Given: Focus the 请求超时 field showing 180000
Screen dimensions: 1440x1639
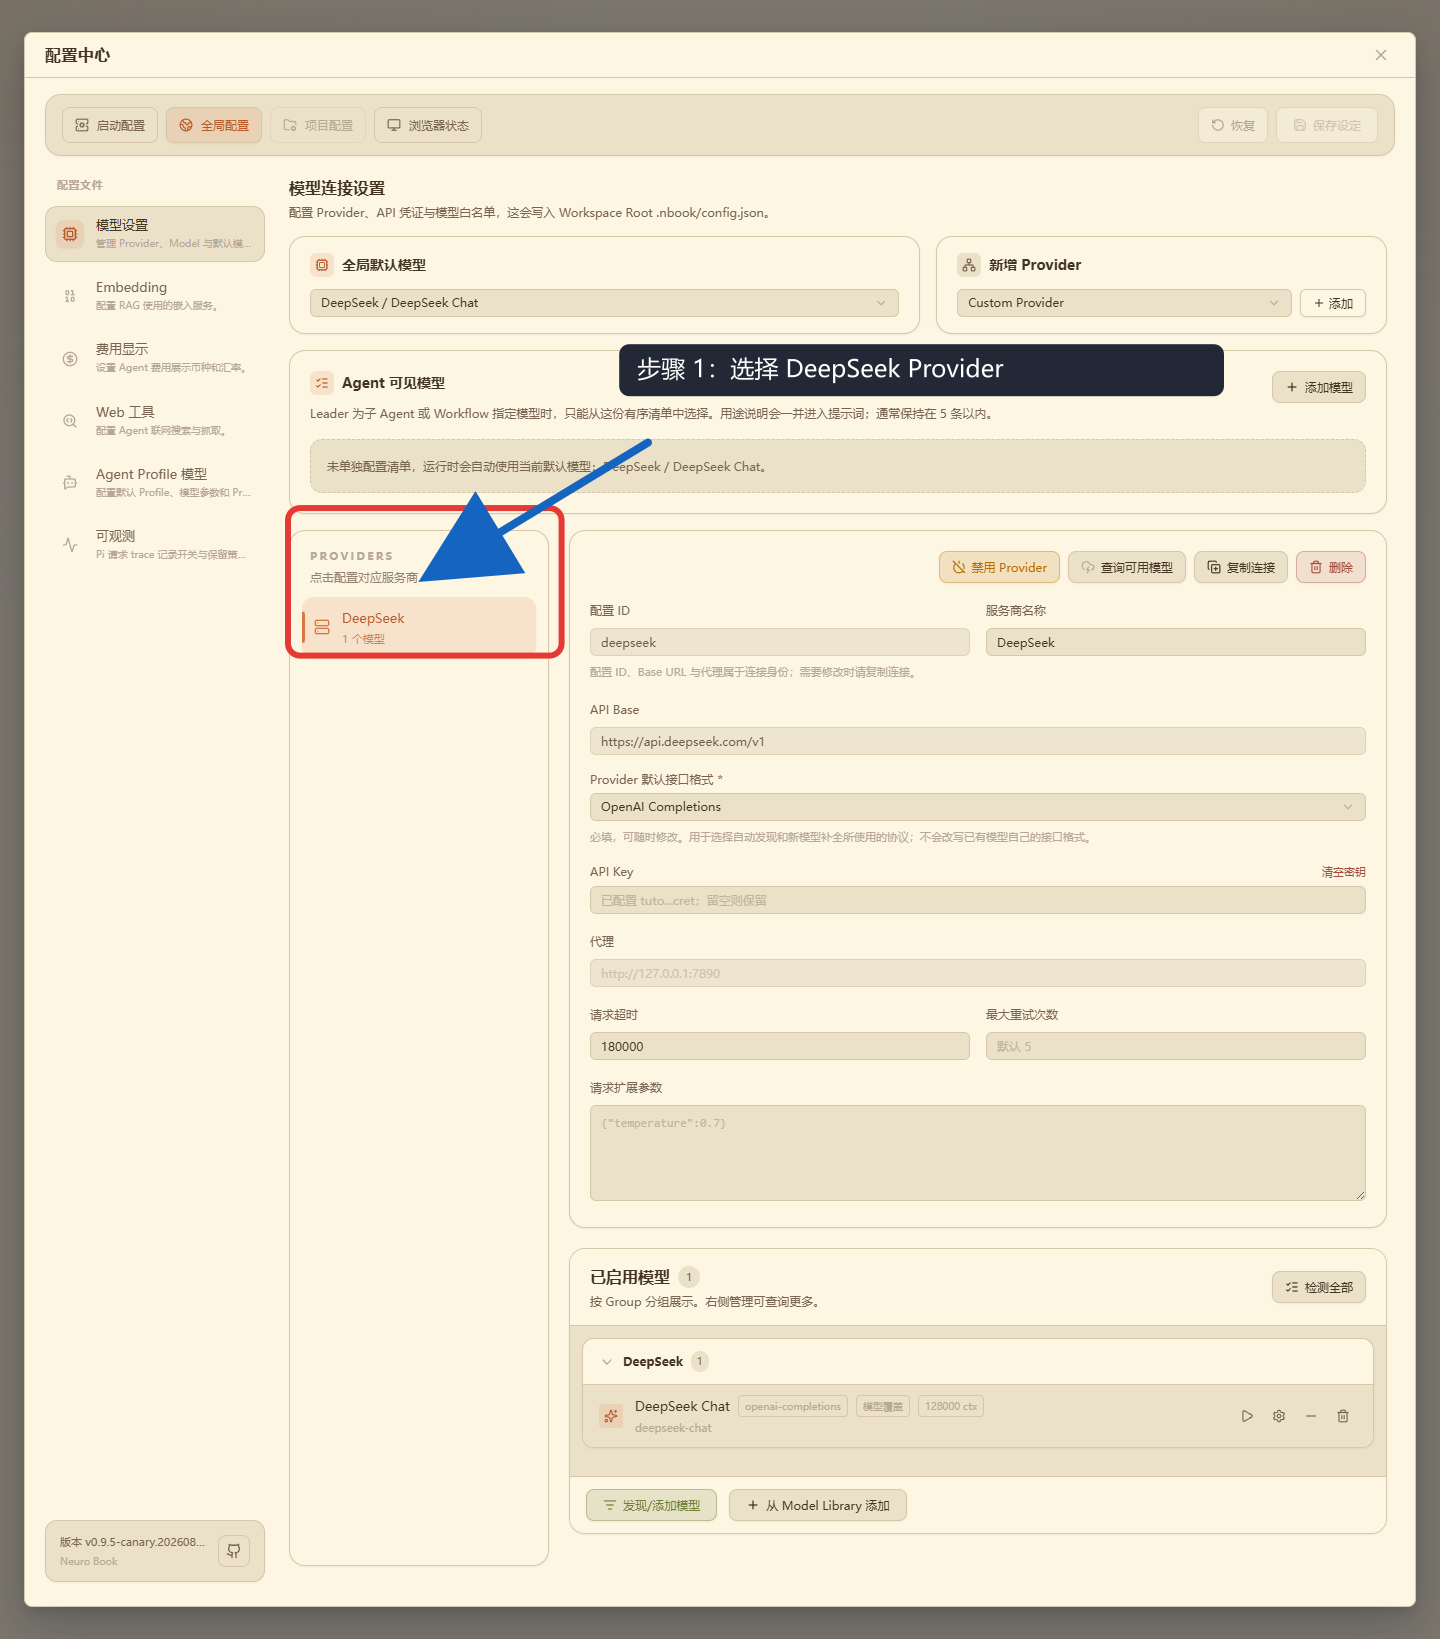Looking at the screenshot, I should pyautogui.click(x=780, y=1046).
